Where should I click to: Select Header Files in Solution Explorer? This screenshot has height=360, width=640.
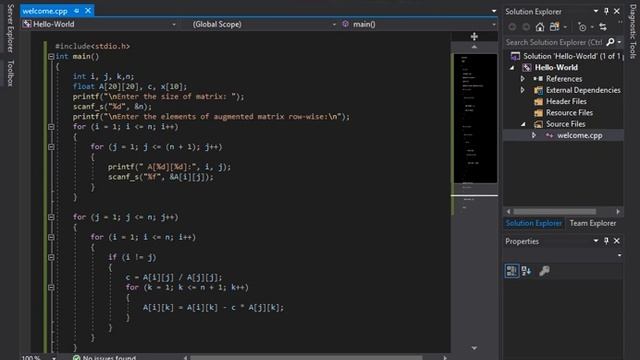pyautogui.click(x=566, y=102)
